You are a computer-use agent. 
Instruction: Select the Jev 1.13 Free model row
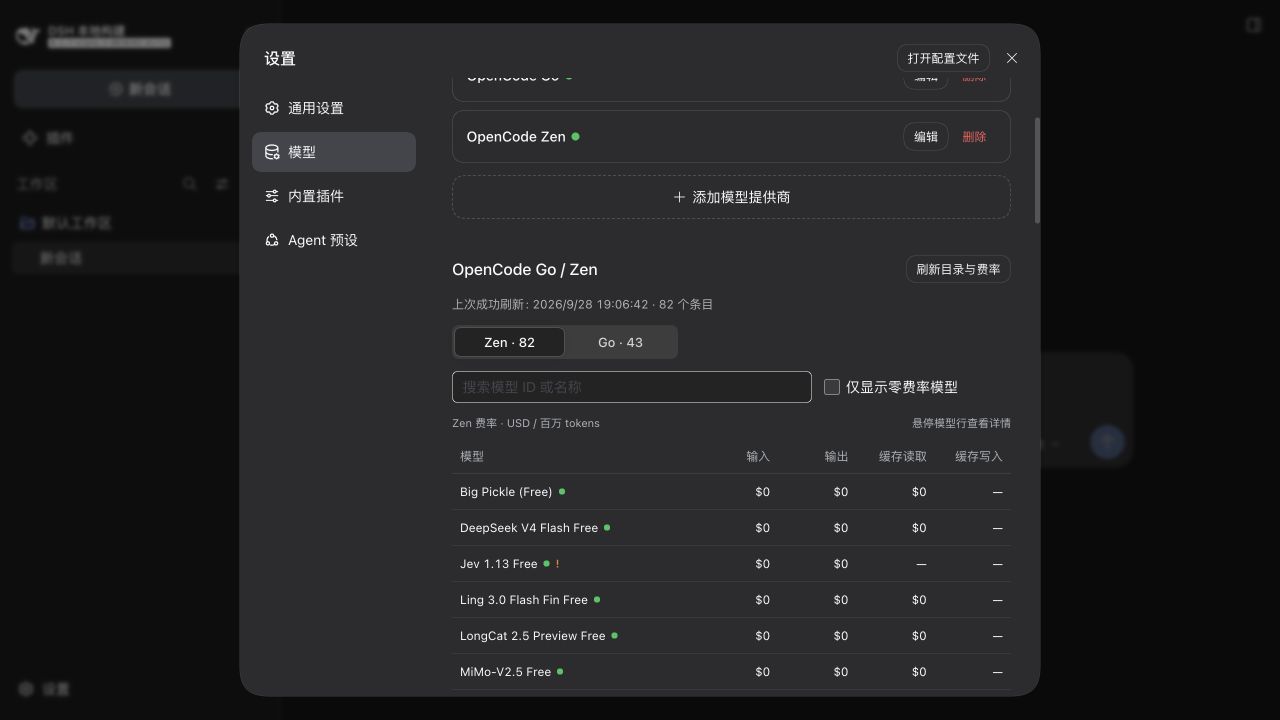[x=731, y=564]
